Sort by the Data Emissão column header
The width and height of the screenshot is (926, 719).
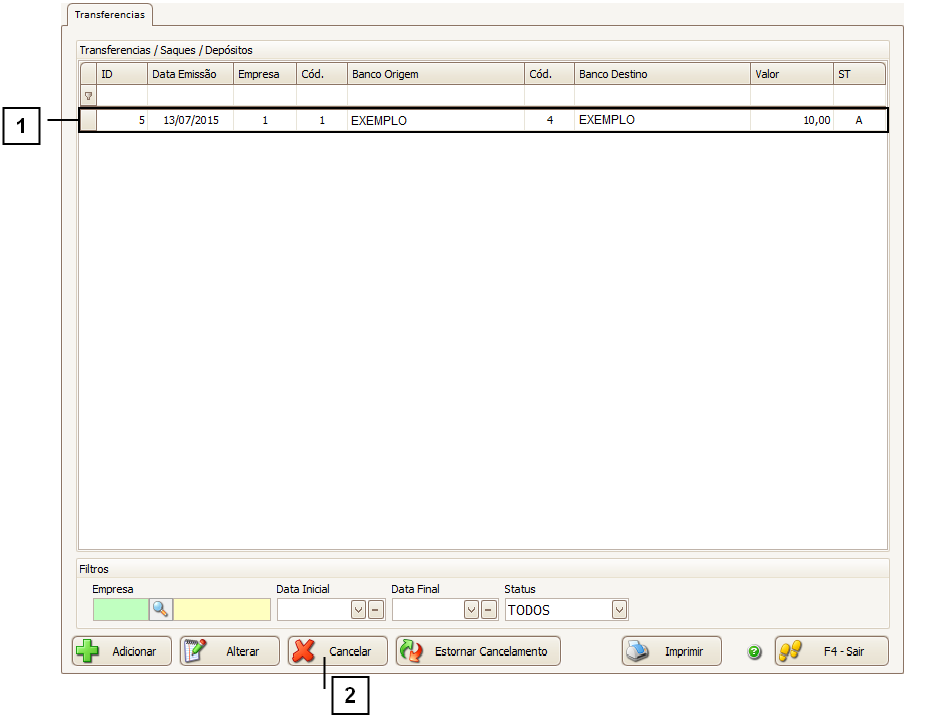click(x=190, y=74)
